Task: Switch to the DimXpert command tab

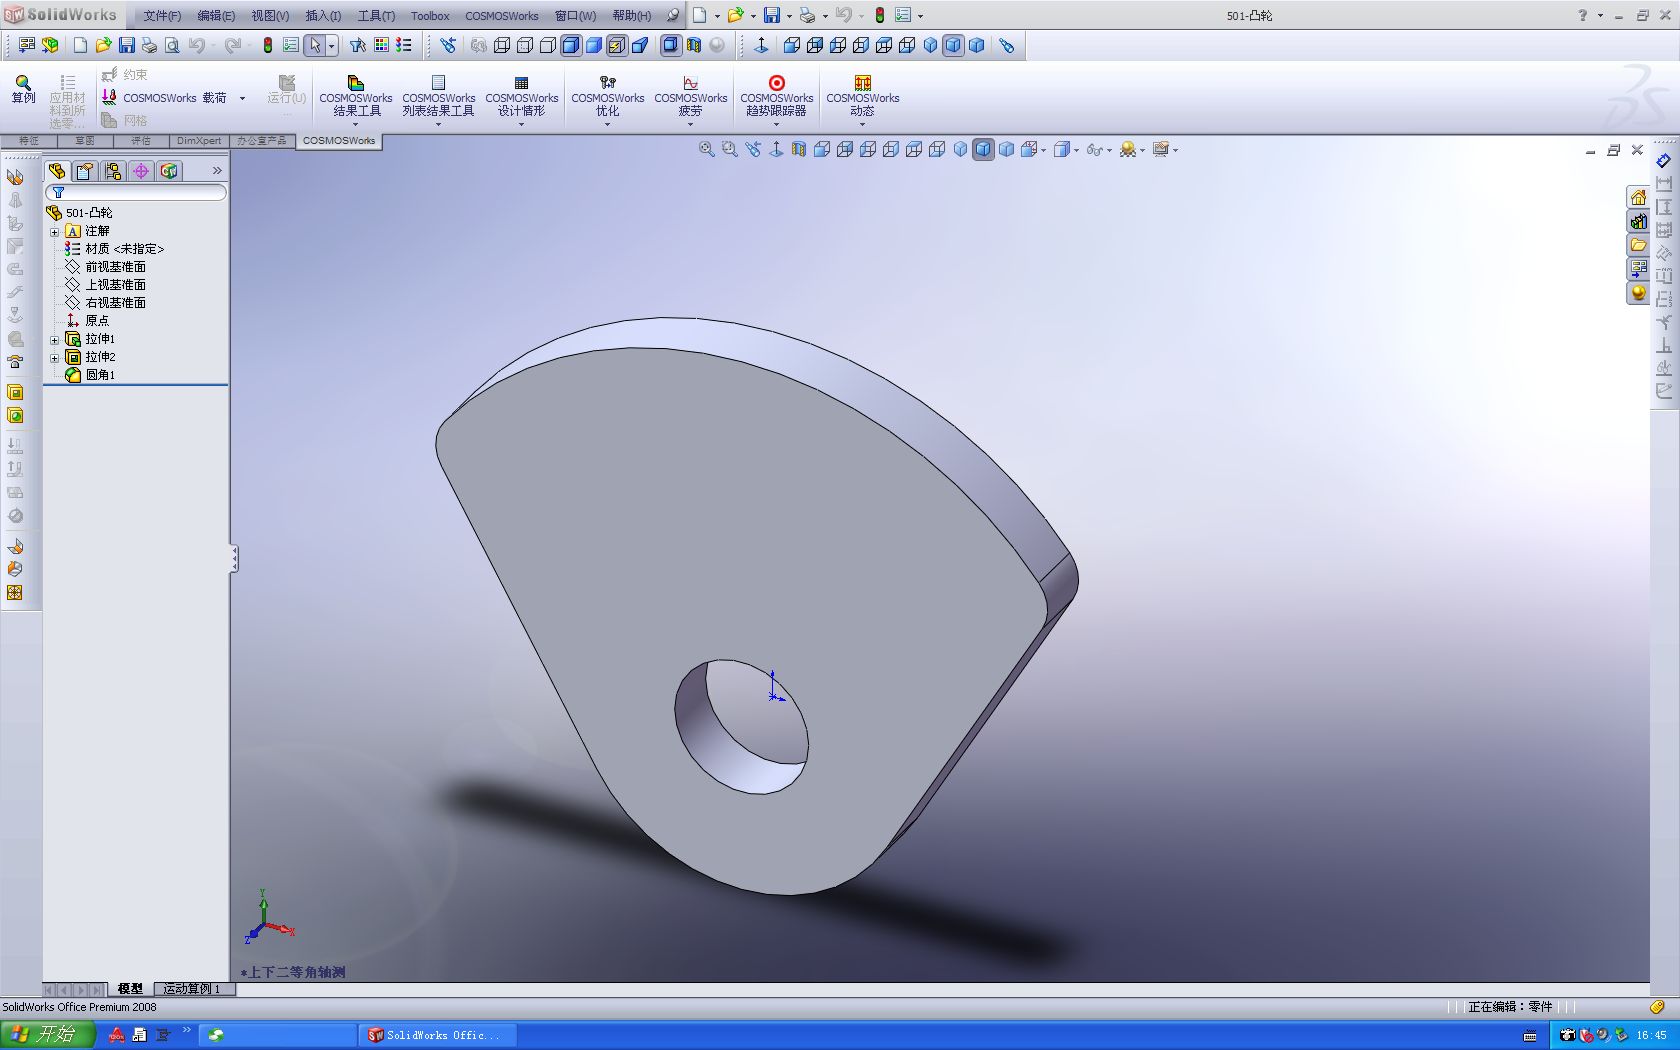Action: point(199,141)
